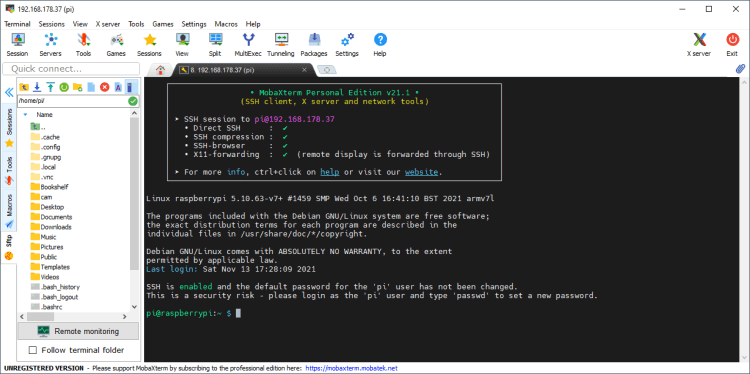This screenshot has width=750, height=374.
Task: Switch to the Tools sidebar tab
Action: (x=9, y=170)
